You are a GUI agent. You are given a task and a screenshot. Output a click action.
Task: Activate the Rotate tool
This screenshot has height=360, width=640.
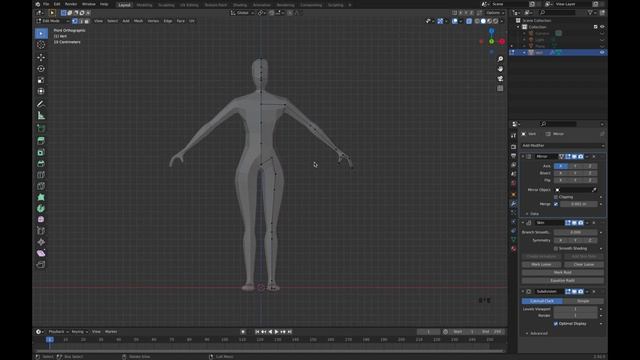click(41, 69)
